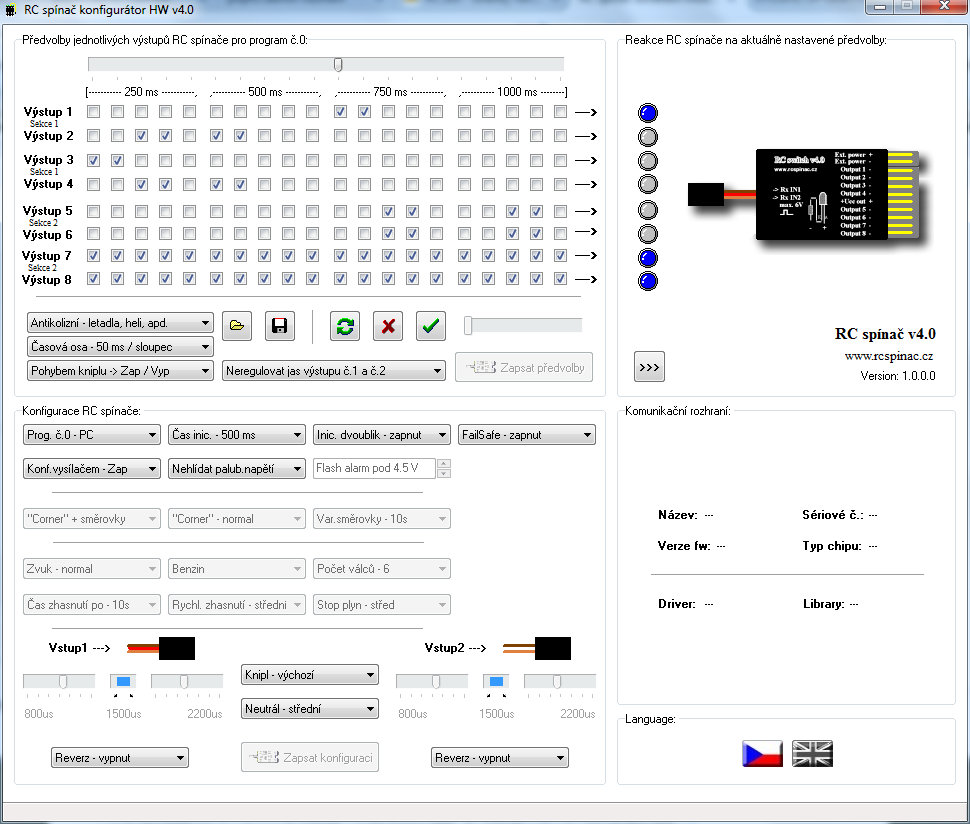Screen dimensions: 970x824
Task: Open the Konf.vysílačem - Zap dropdown
Action: tap(92, 469)
